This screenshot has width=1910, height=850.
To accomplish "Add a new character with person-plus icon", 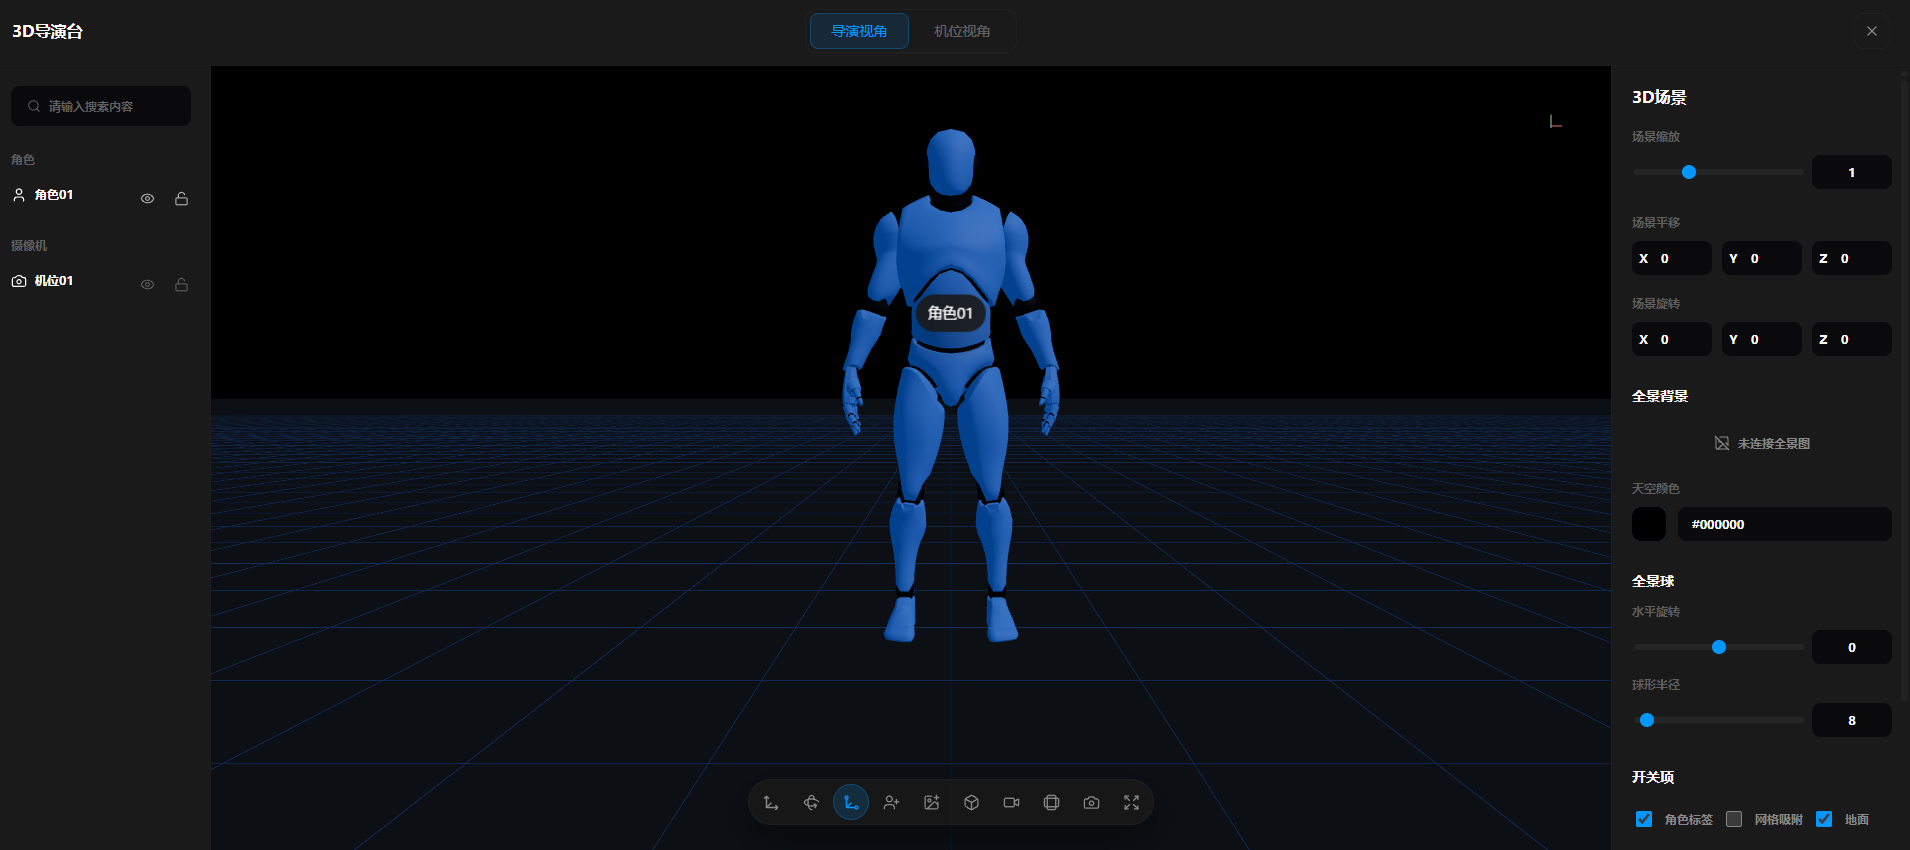I will pyautogui.click(x=891, y=803).
